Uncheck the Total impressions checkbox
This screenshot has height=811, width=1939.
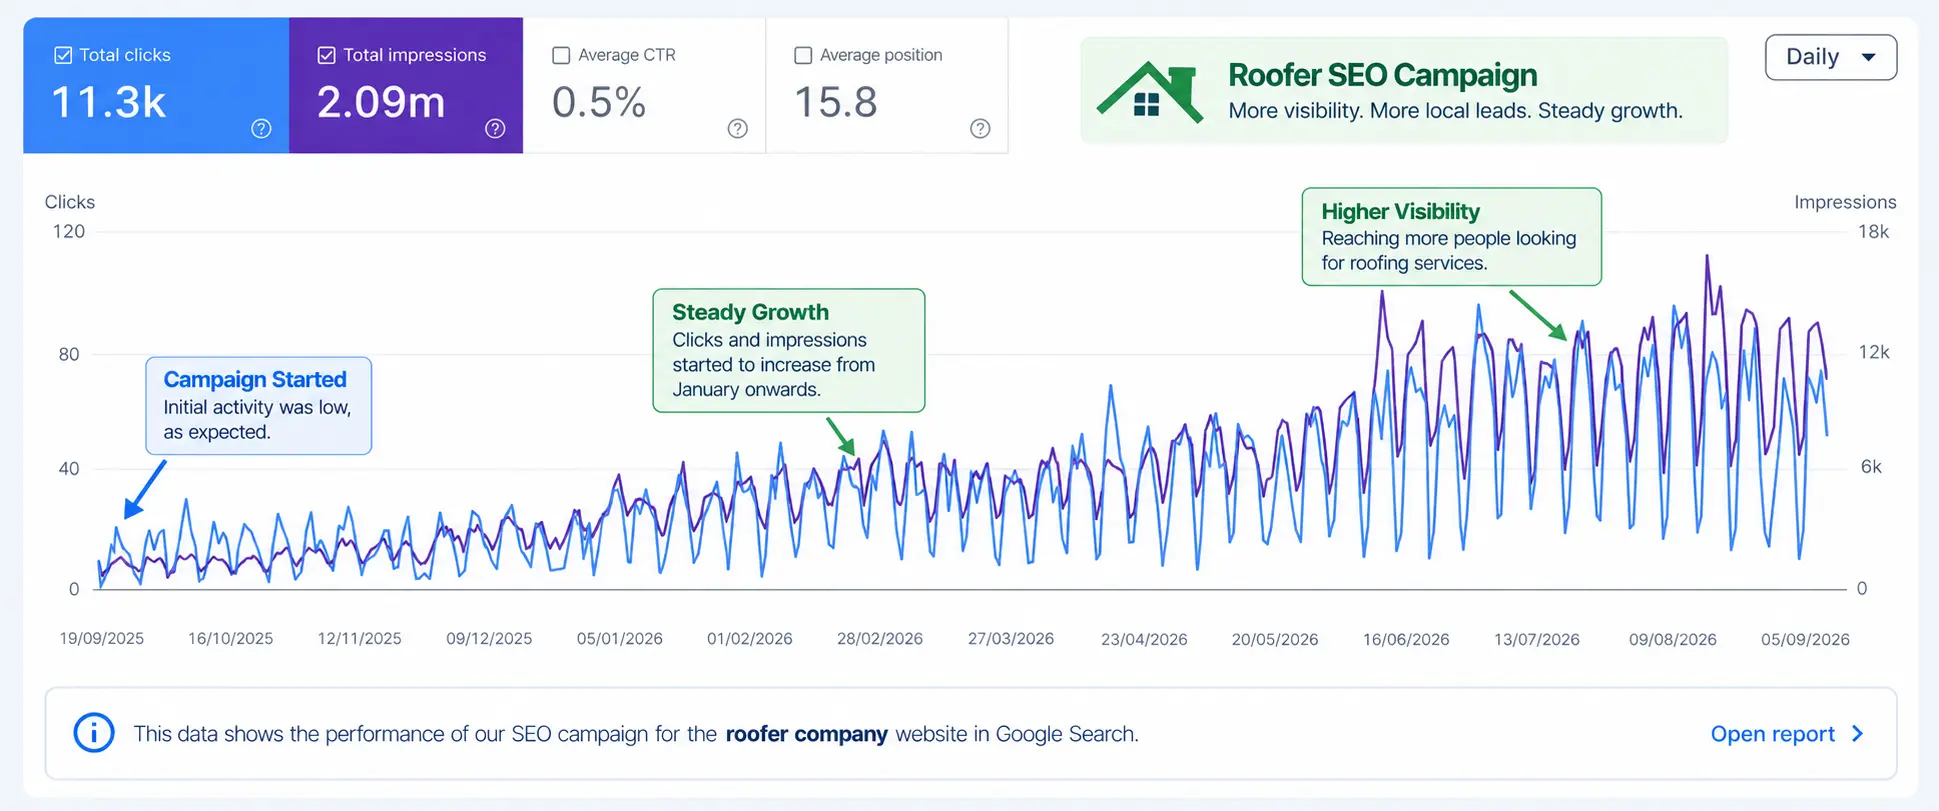point(326,55)
